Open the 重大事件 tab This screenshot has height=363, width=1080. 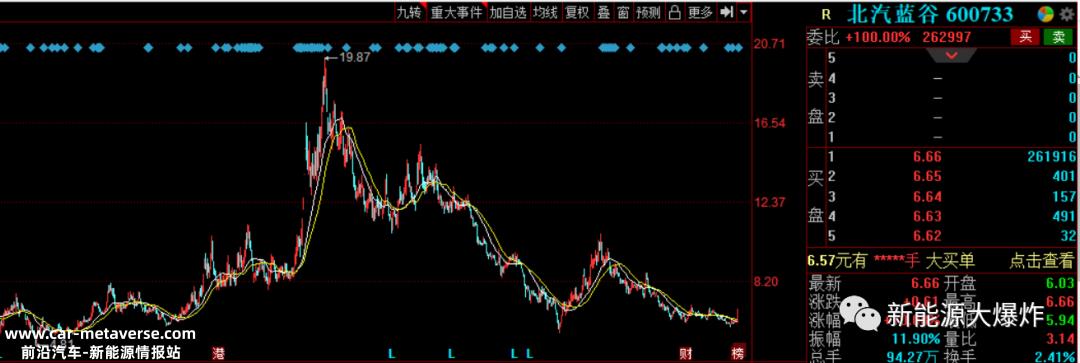point(457,12)
